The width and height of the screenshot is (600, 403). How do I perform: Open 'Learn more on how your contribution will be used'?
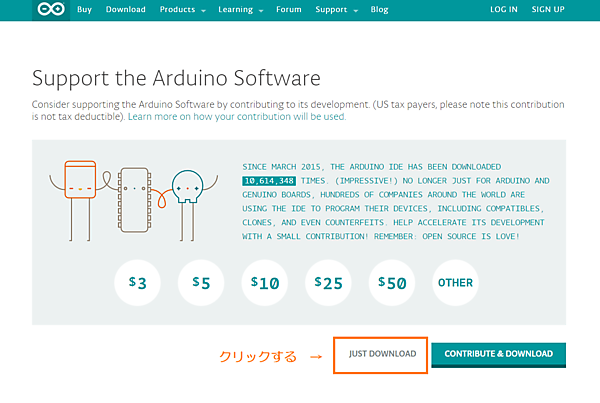tap(237, 117)
